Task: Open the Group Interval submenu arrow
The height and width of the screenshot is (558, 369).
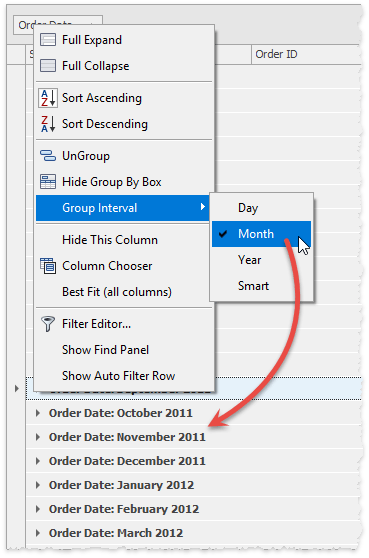Action: 202,207
